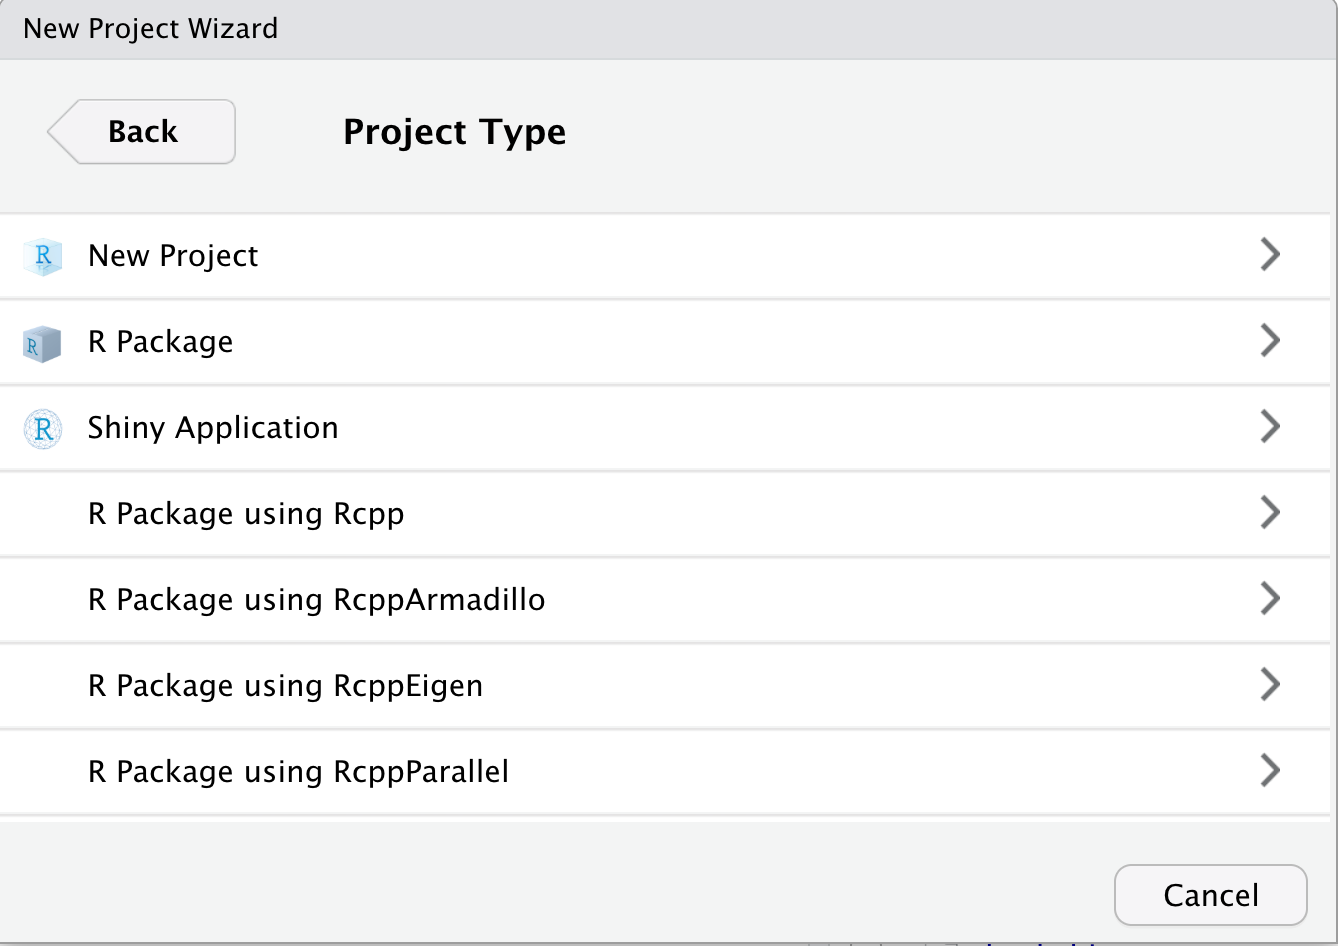Pick R Package using RcppEigen
The width and height of the screenshot is (1338, 946).
click(x=665, y=686)
